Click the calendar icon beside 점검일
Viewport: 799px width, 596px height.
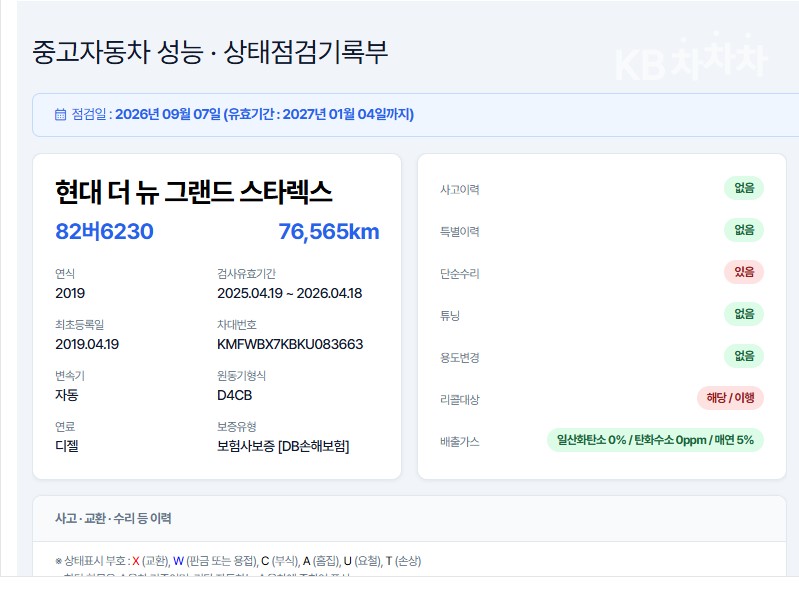[60, 114]
